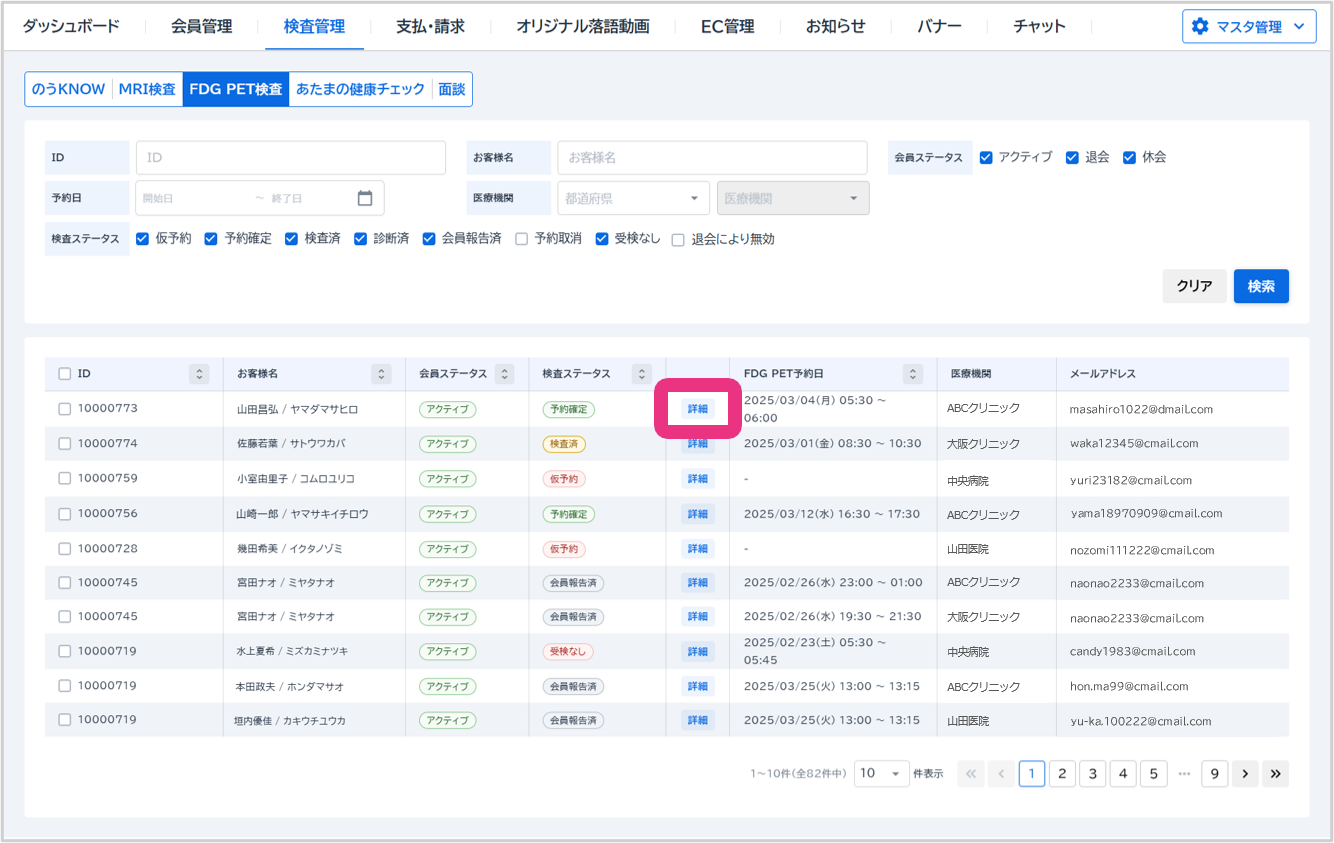Switch to 会員管理 menu
Viewport: 1334px width, 843px height.
201,27
